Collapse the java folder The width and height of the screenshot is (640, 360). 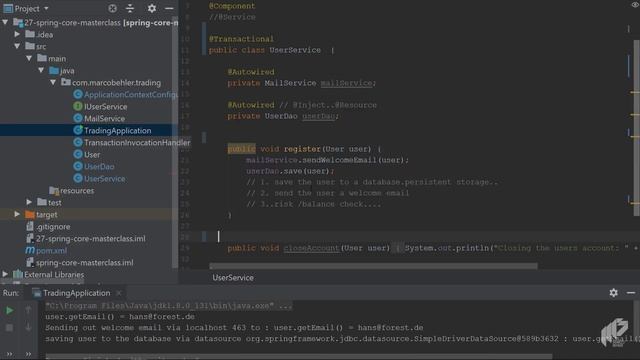point(41,70)
